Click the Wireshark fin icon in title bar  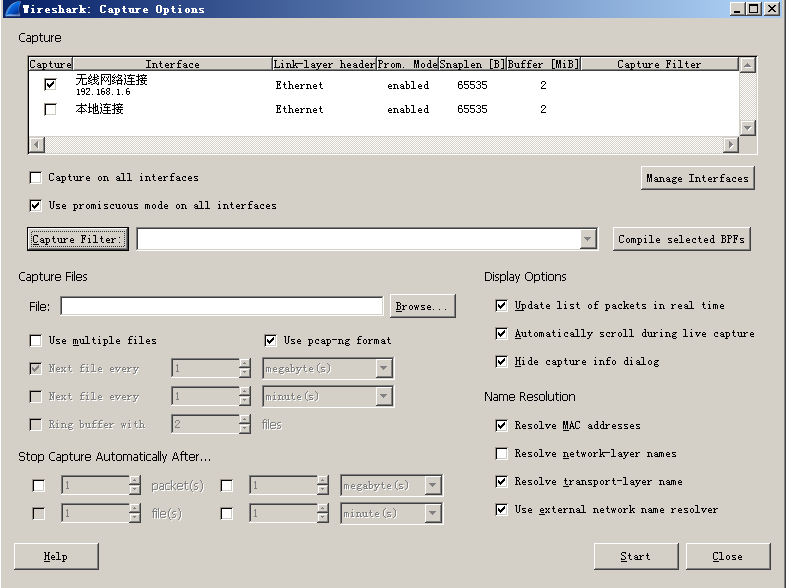tap(9, 9)
